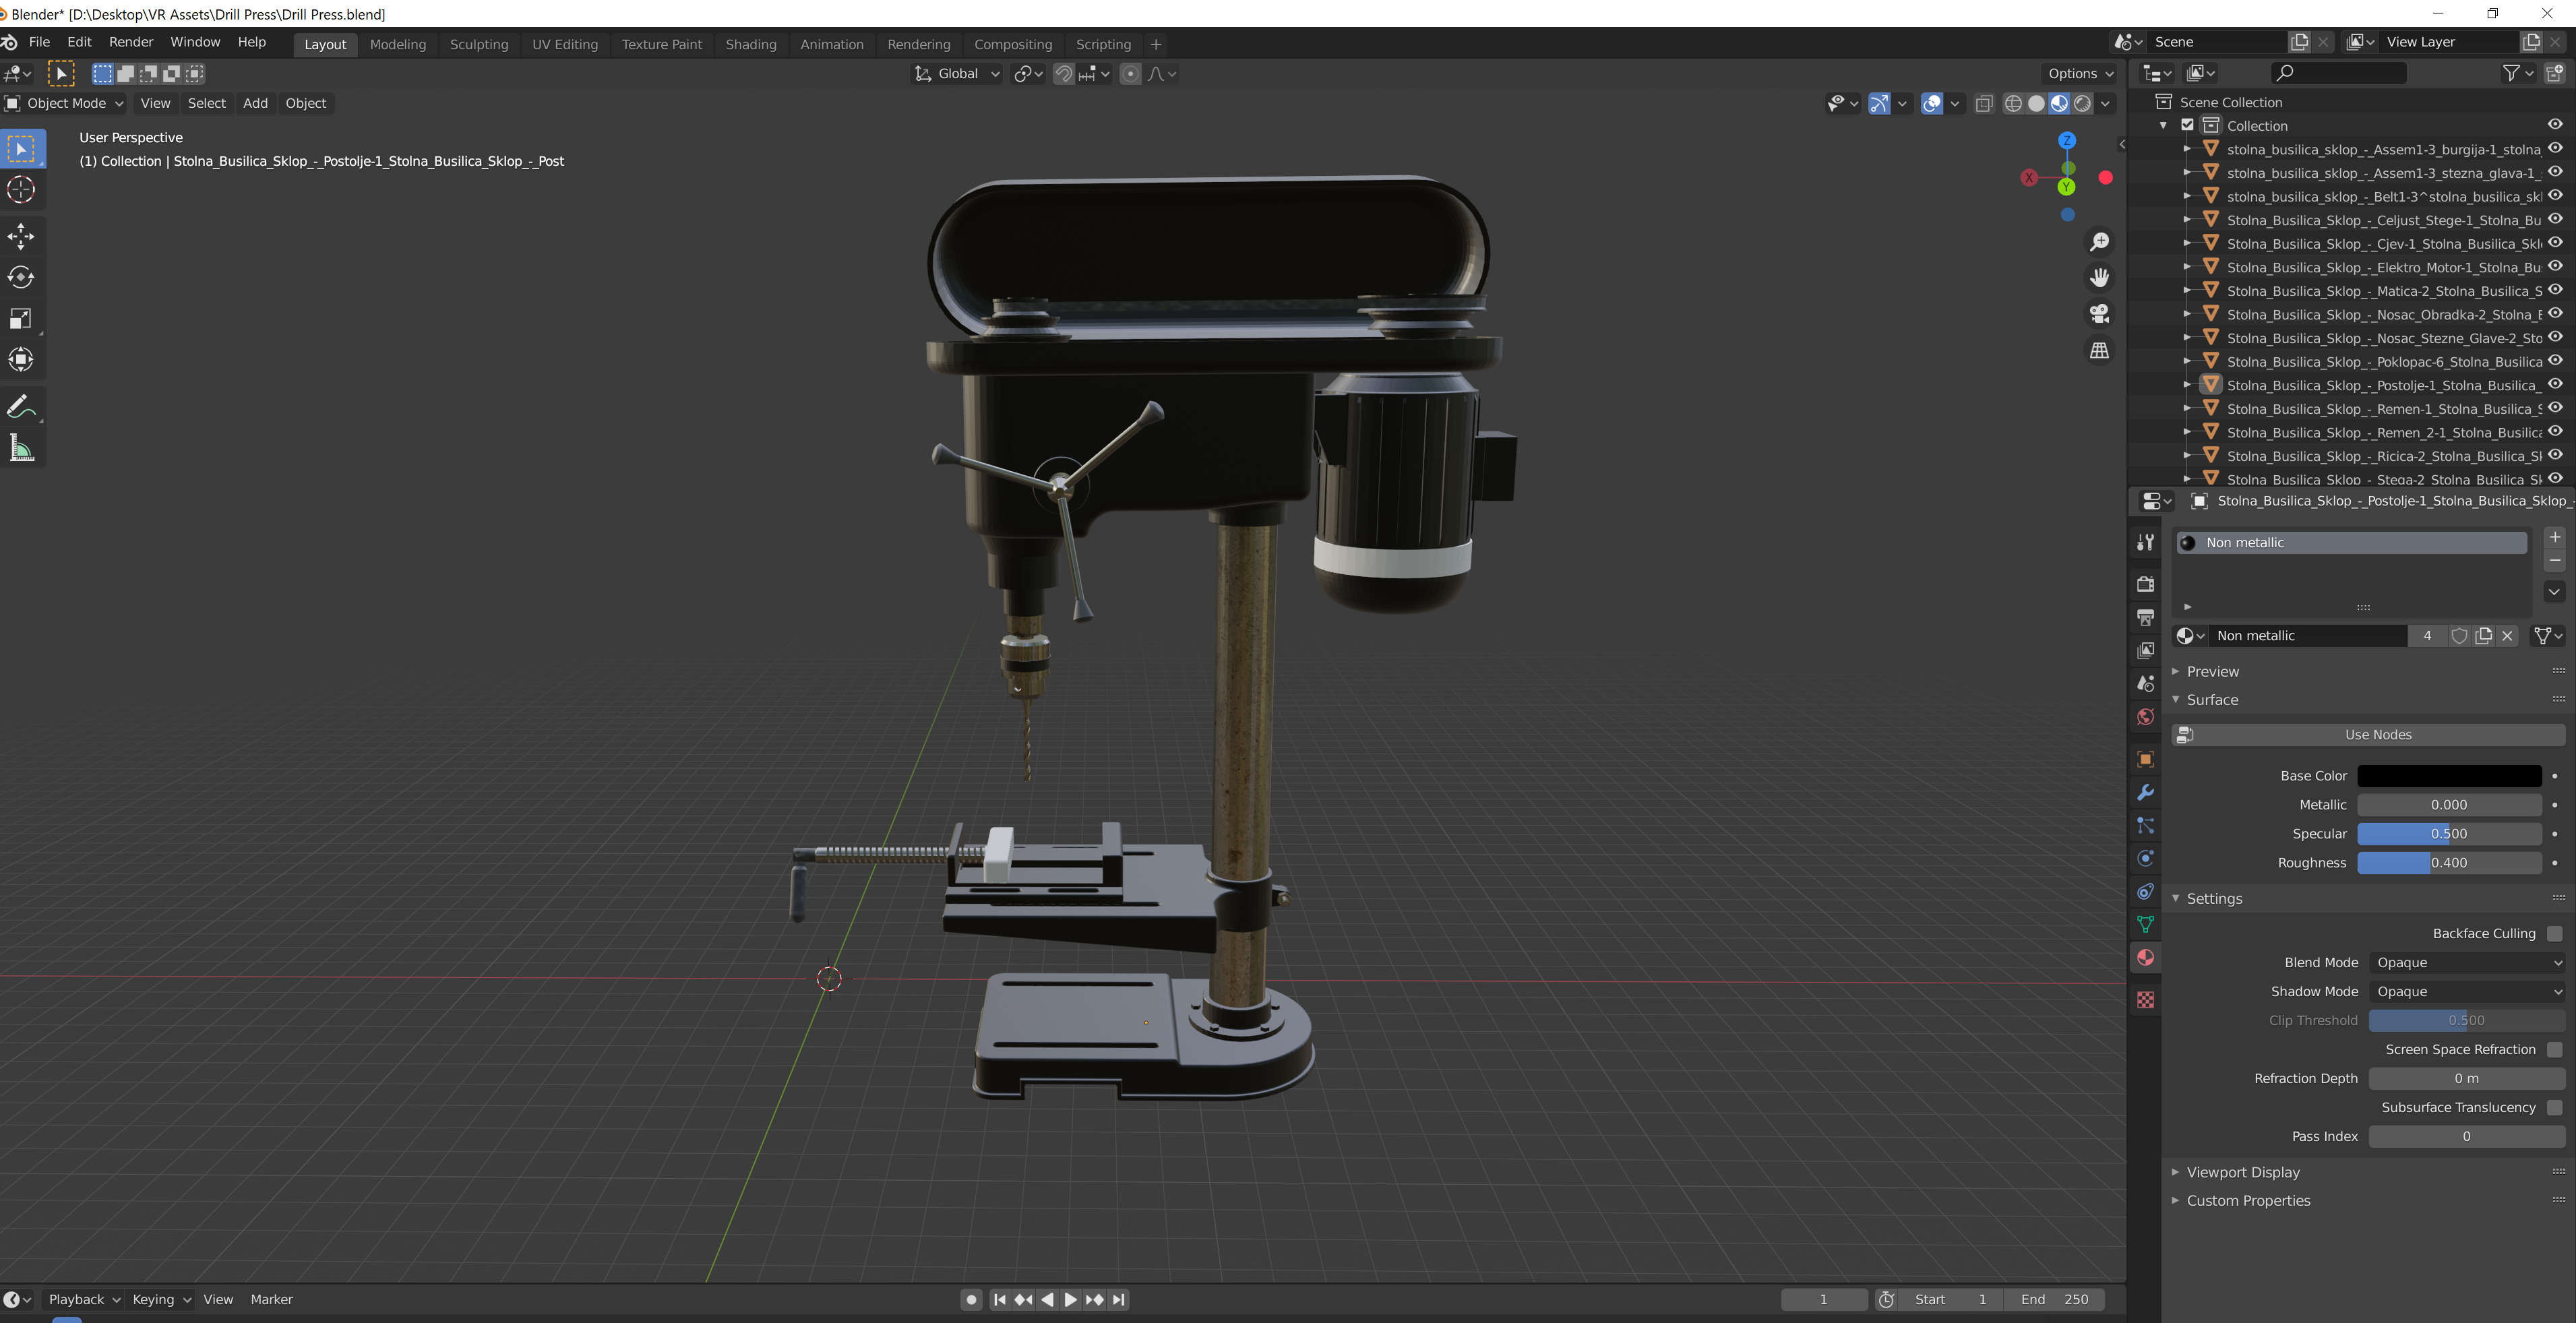The image size is (2576, 1323).
Task: Open the Texture checker properties tab
Action: coord(2145,1000)
